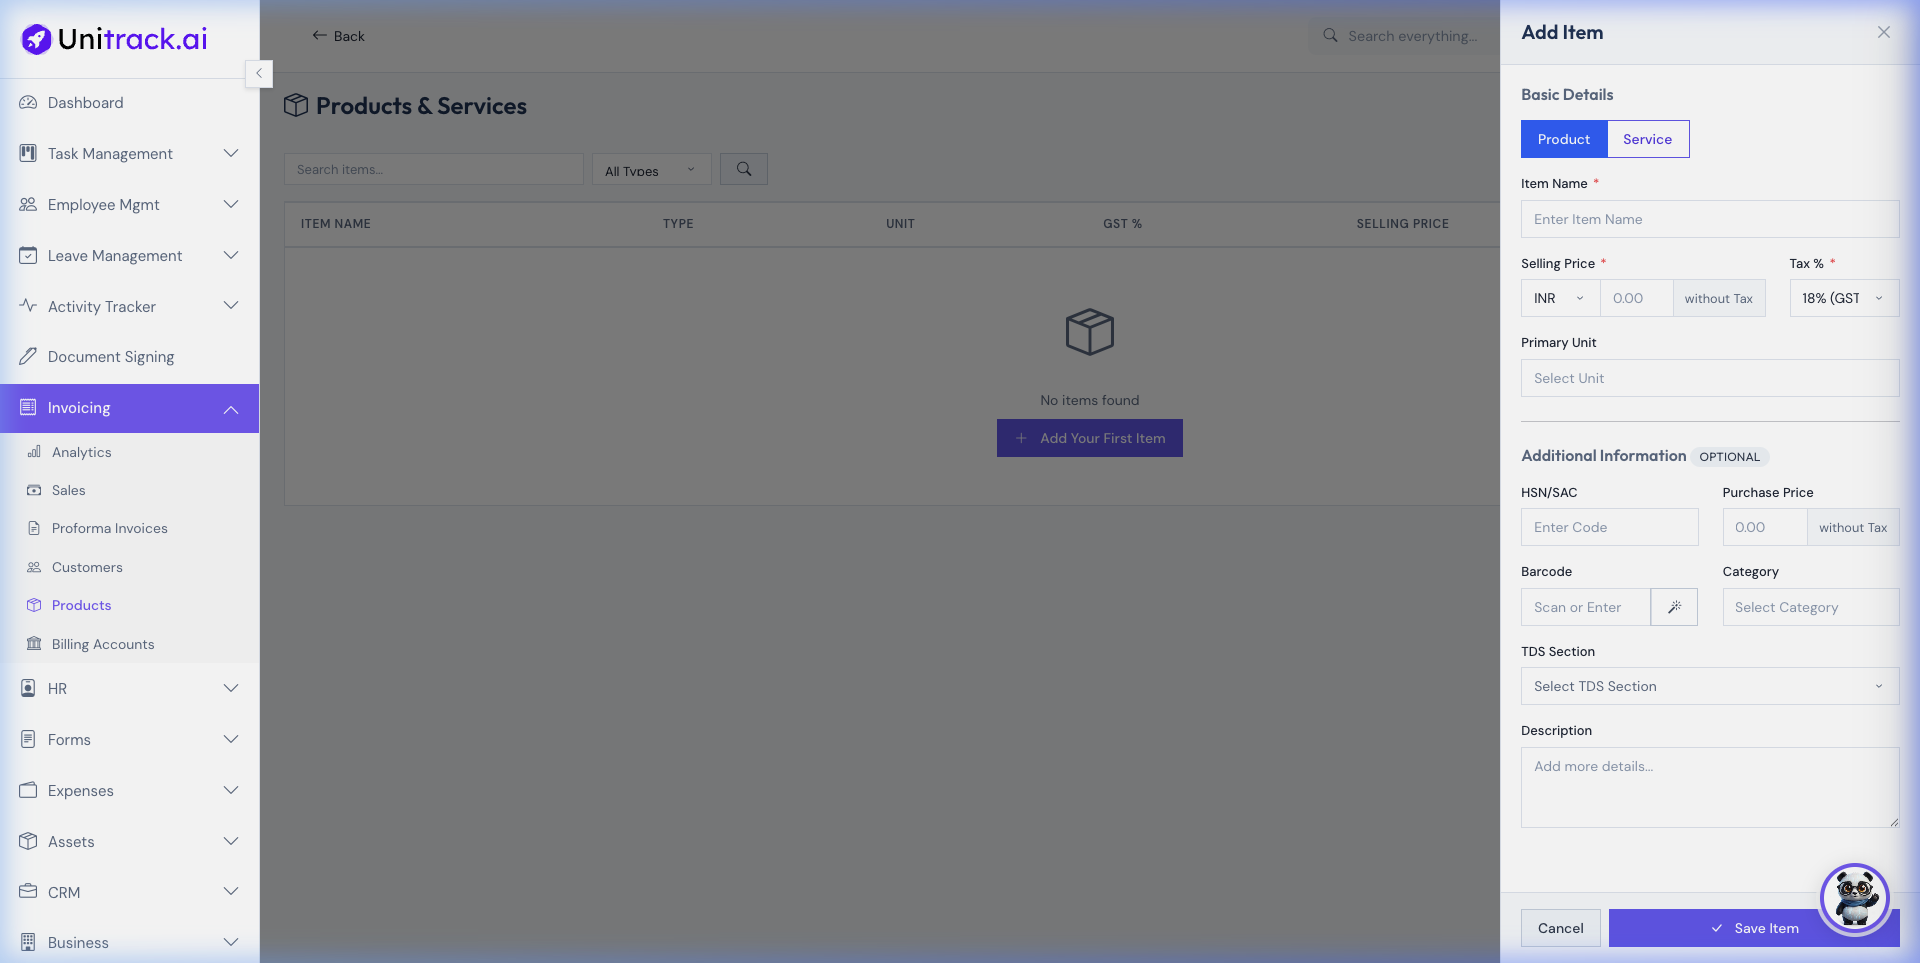Open the panda assistant chat avatar
The height and width of the screenshot is (963, 1920).
(1854, 898)
